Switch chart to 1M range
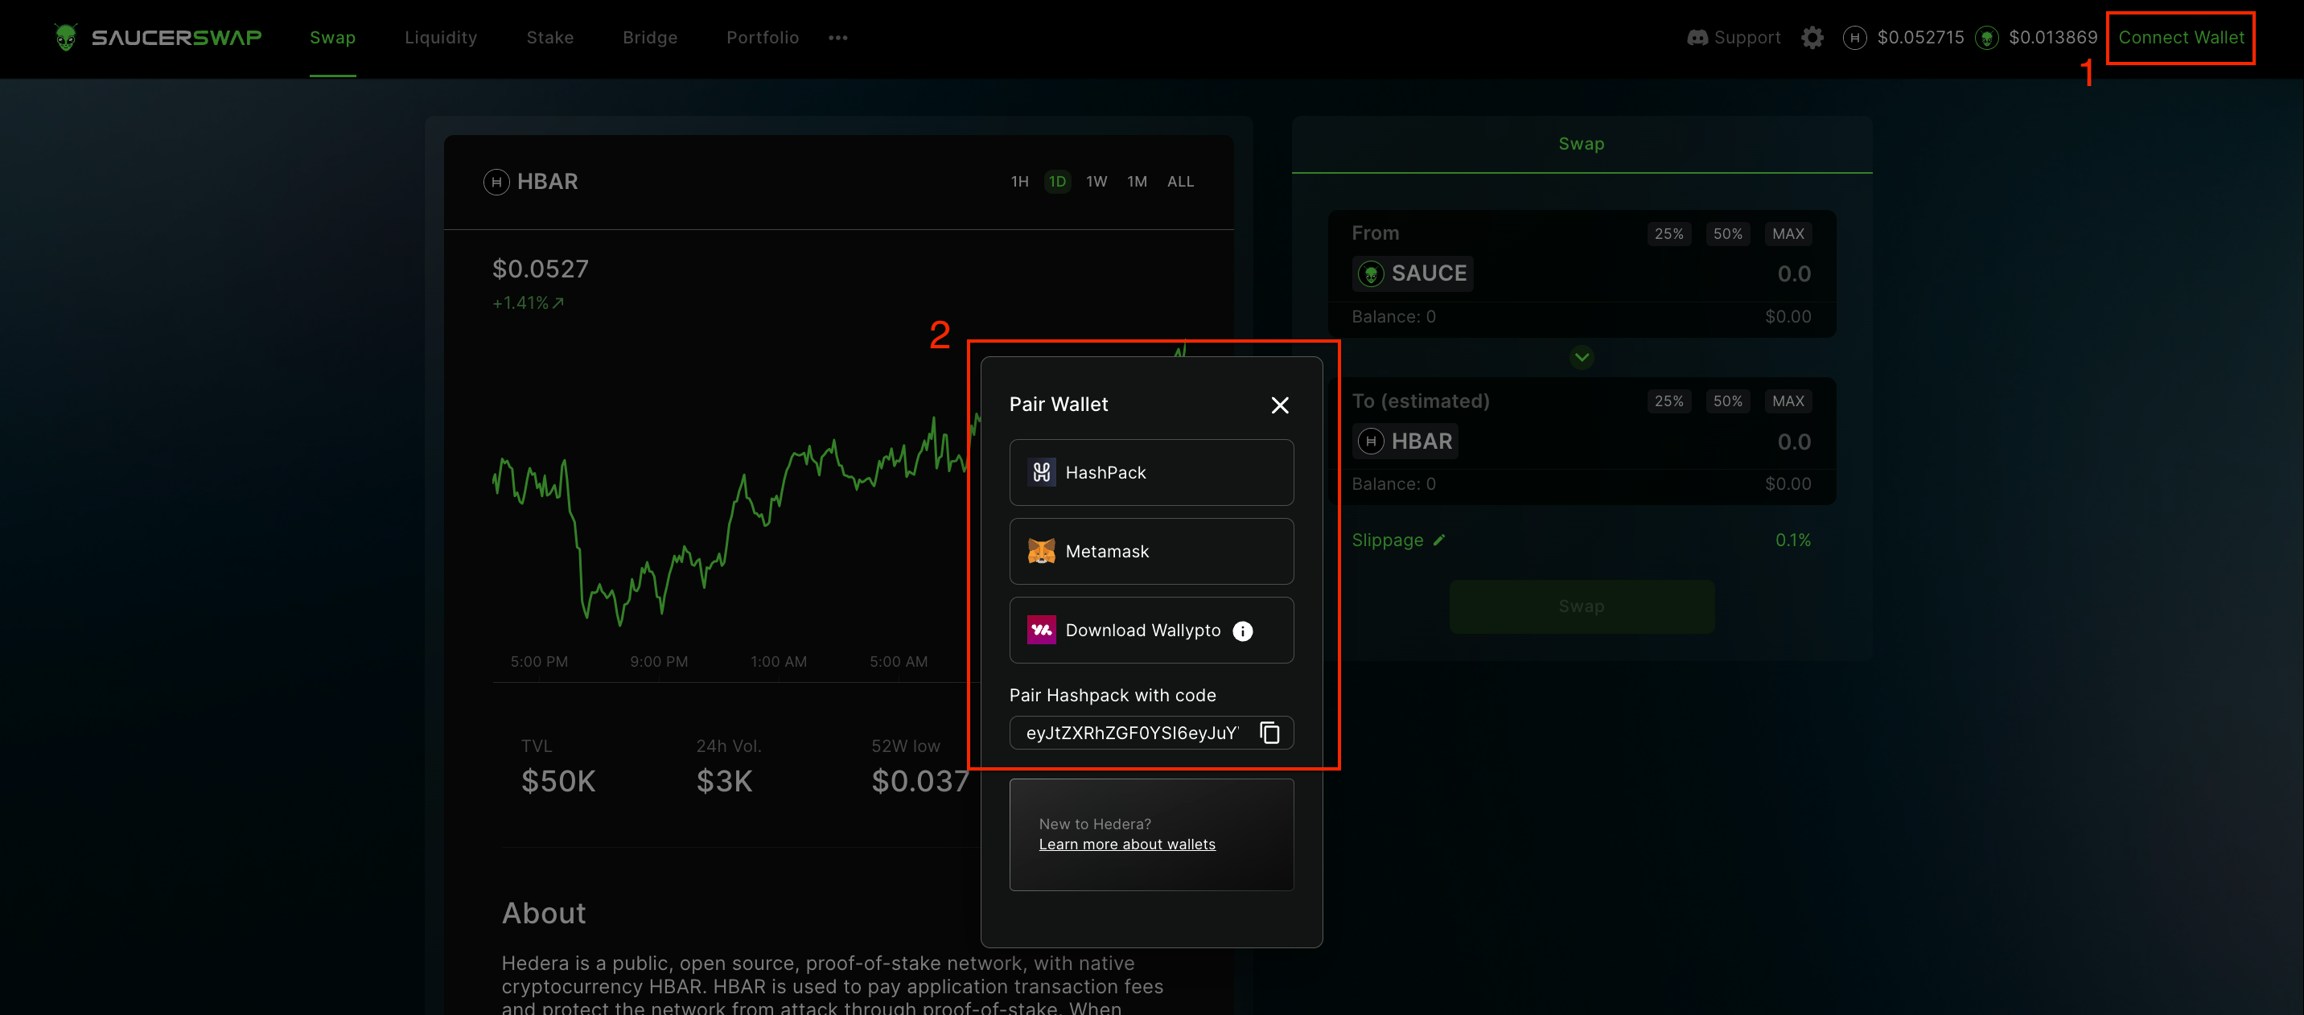Screen dimensions: 2304x1015 coord(1137,181)
